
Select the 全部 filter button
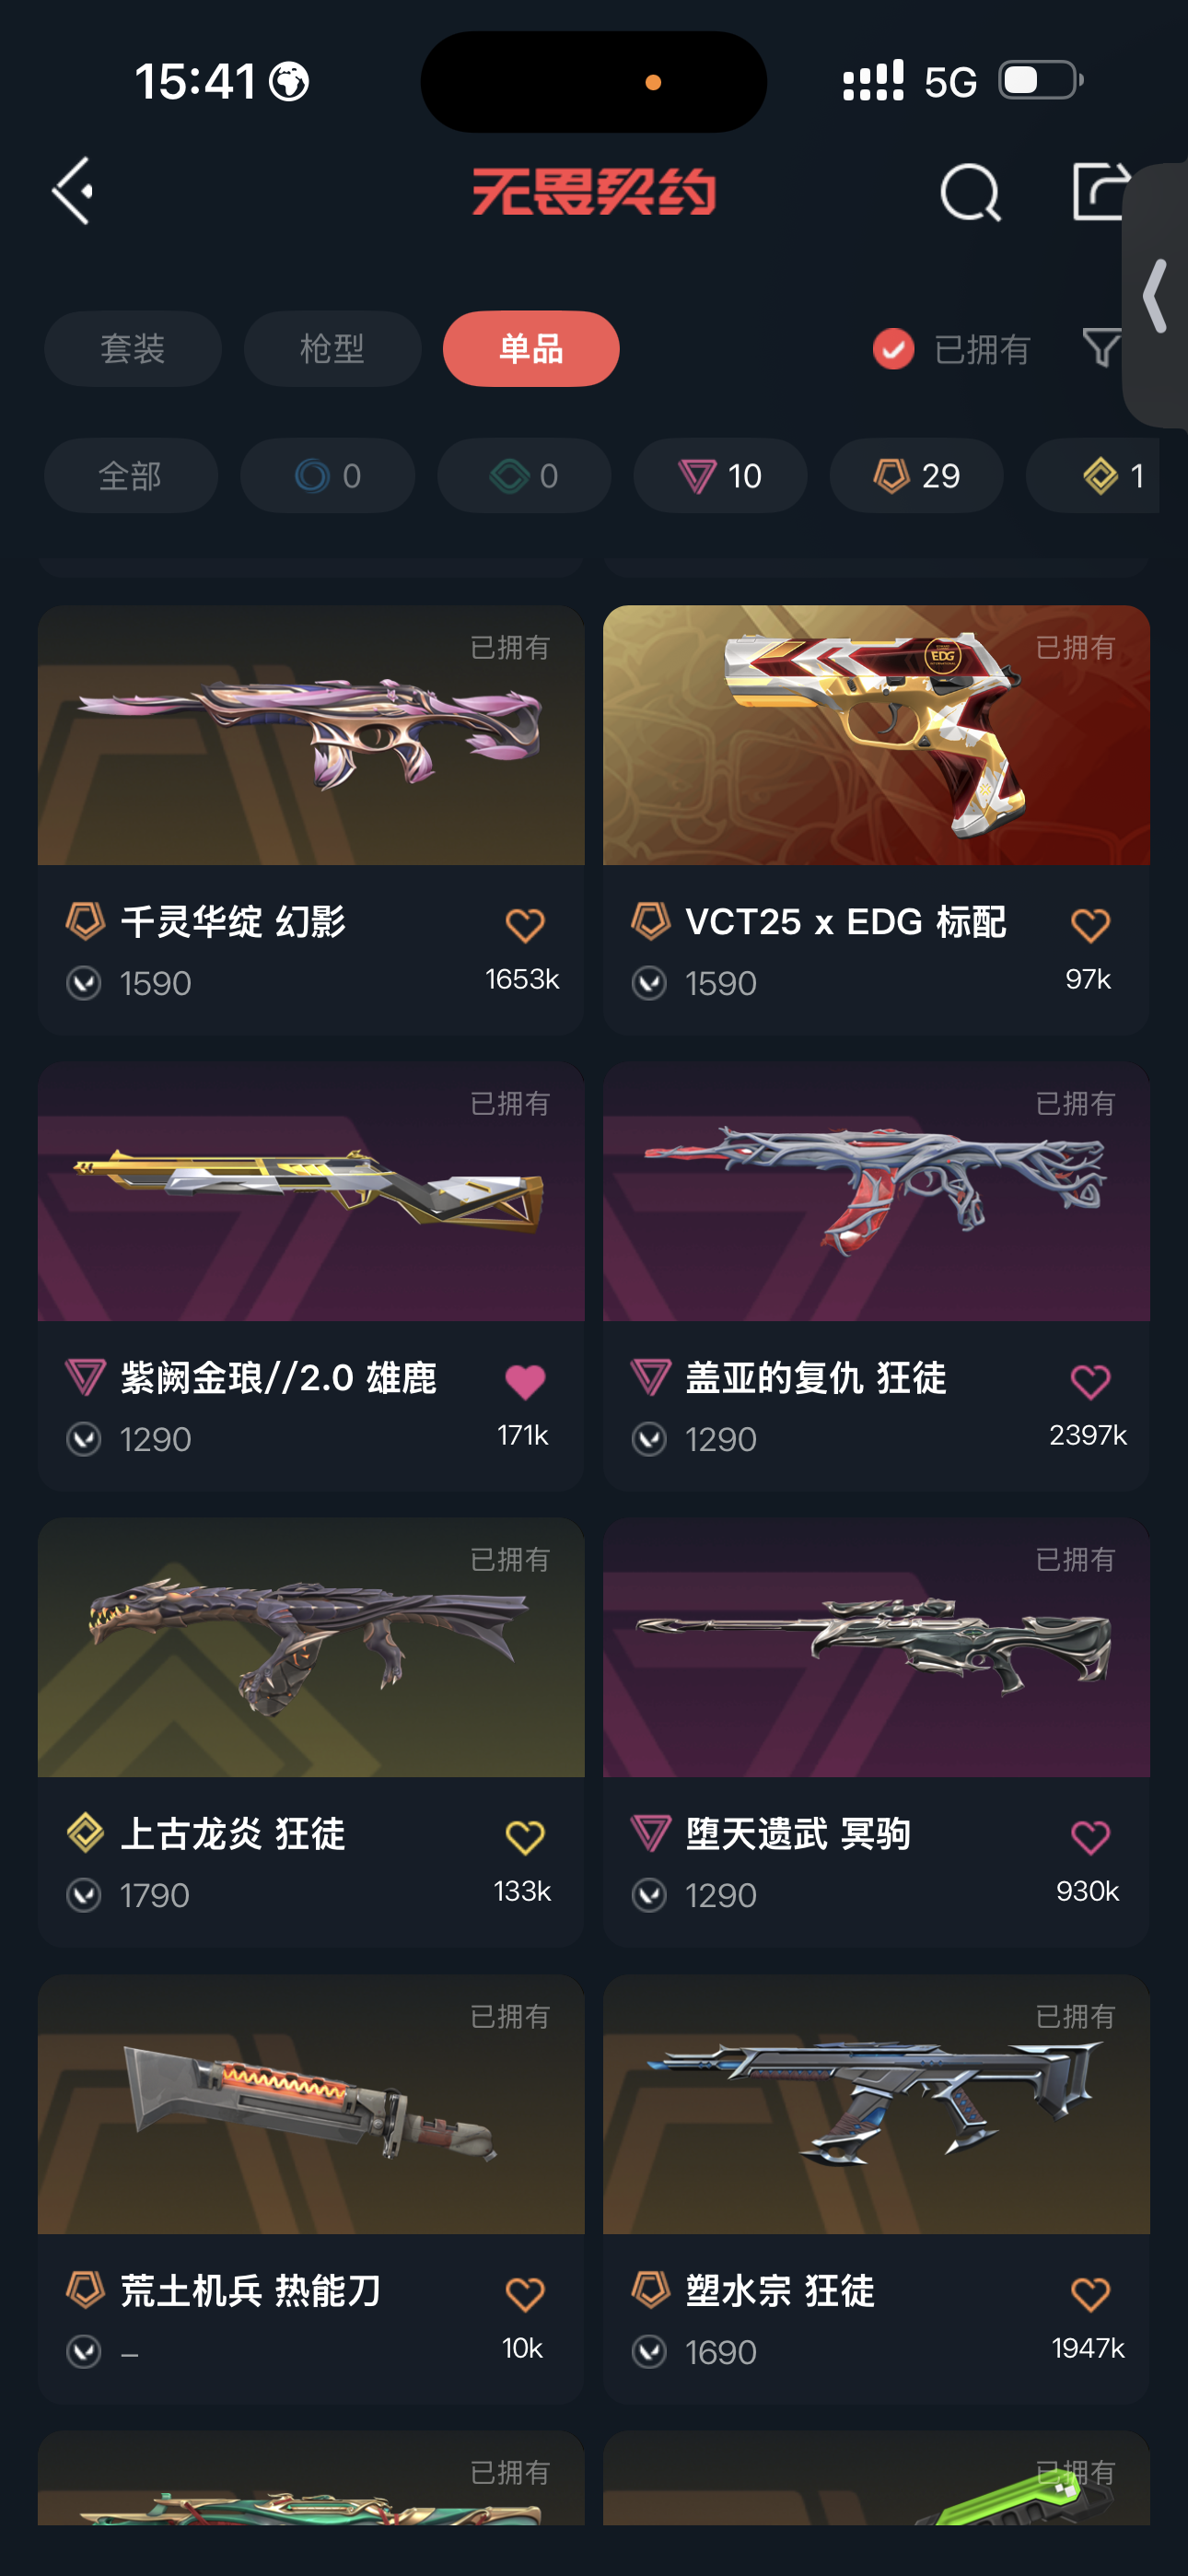tap(131, 476)
